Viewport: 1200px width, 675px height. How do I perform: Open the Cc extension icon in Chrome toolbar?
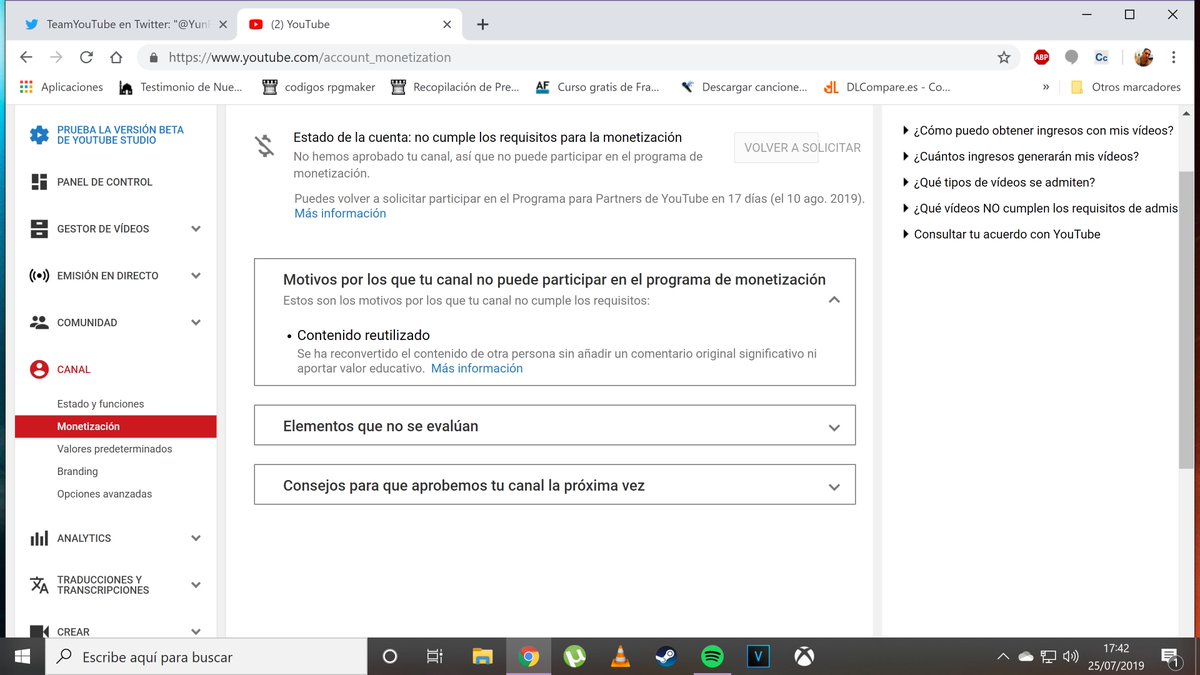click(1101, 58)
